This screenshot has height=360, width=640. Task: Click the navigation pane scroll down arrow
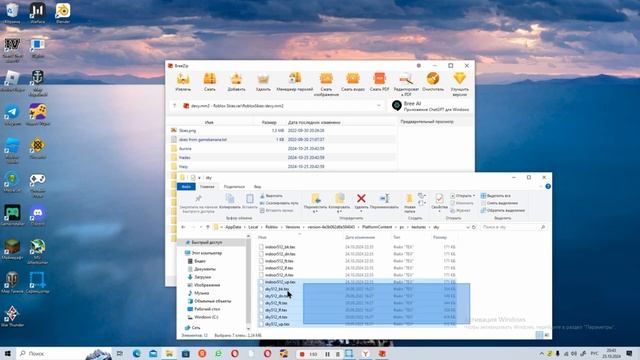(x=248, y=329)
